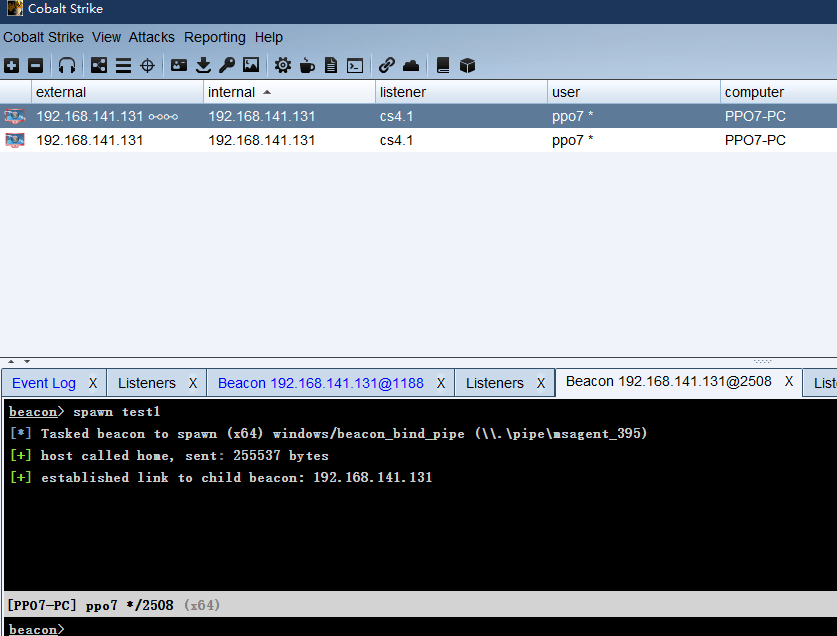Open the Screenshots picture icon
The height and width of the screenshot is (636, 837).
[251, 65]
